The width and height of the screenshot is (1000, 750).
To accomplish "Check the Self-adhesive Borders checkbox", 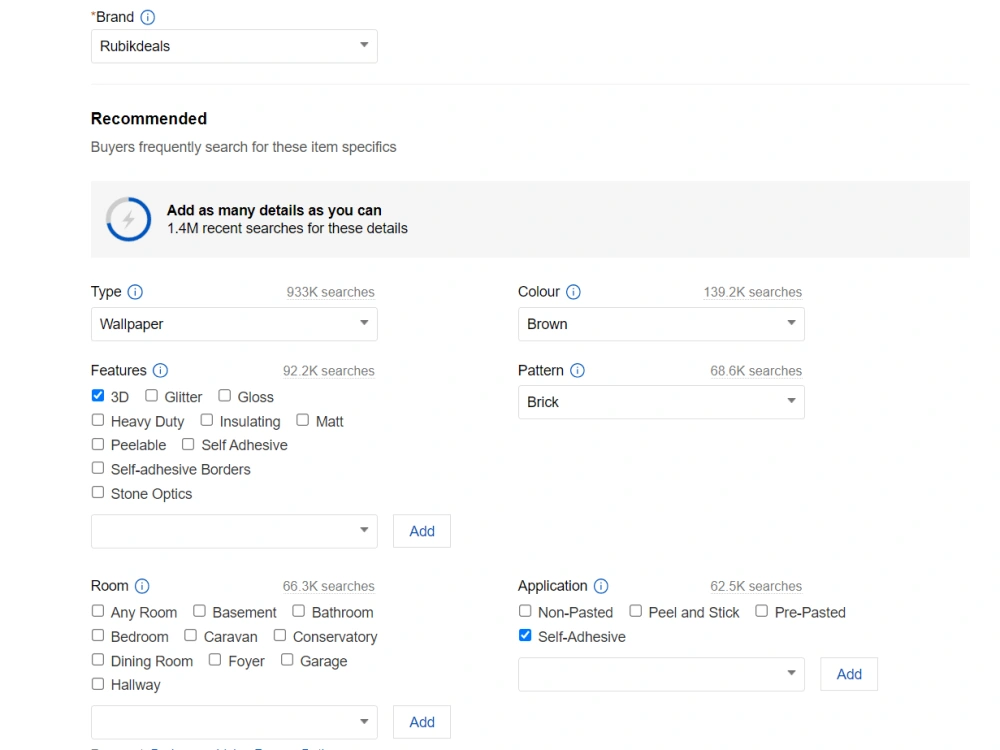I will pos(98,468).
